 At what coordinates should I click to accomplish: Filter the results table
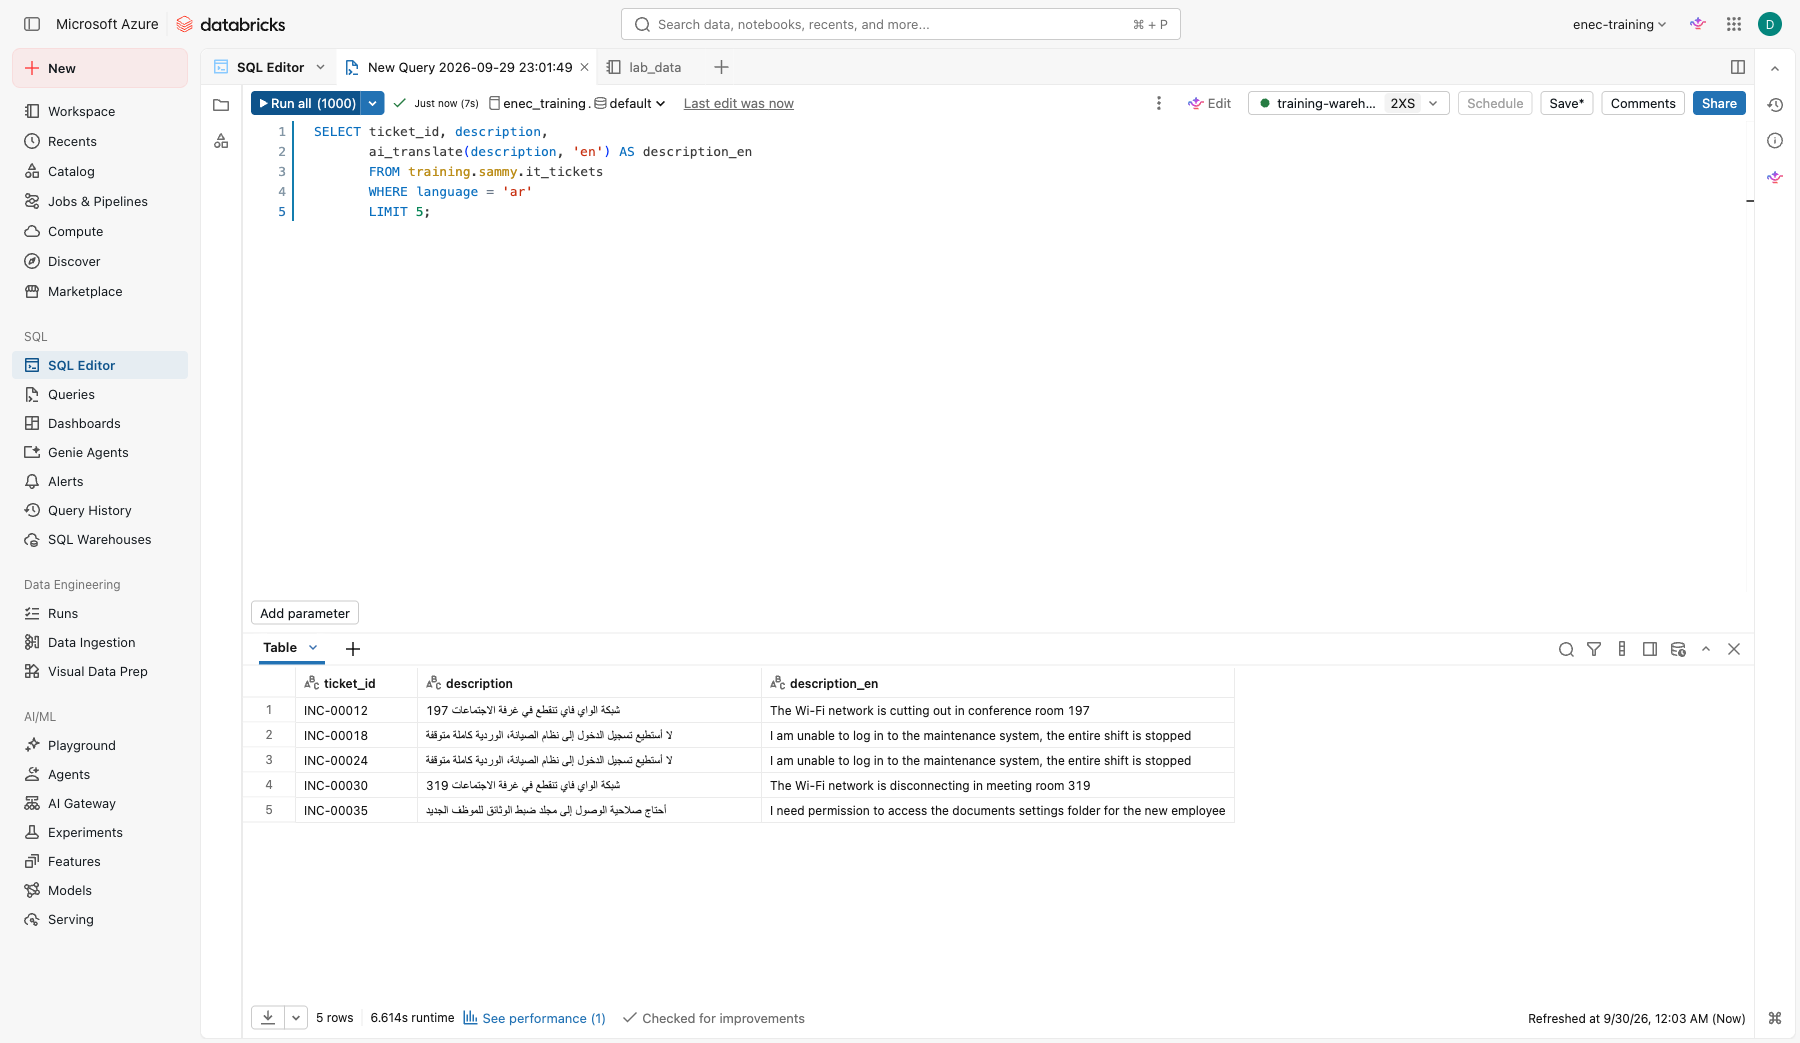(x=1594, y=649)
